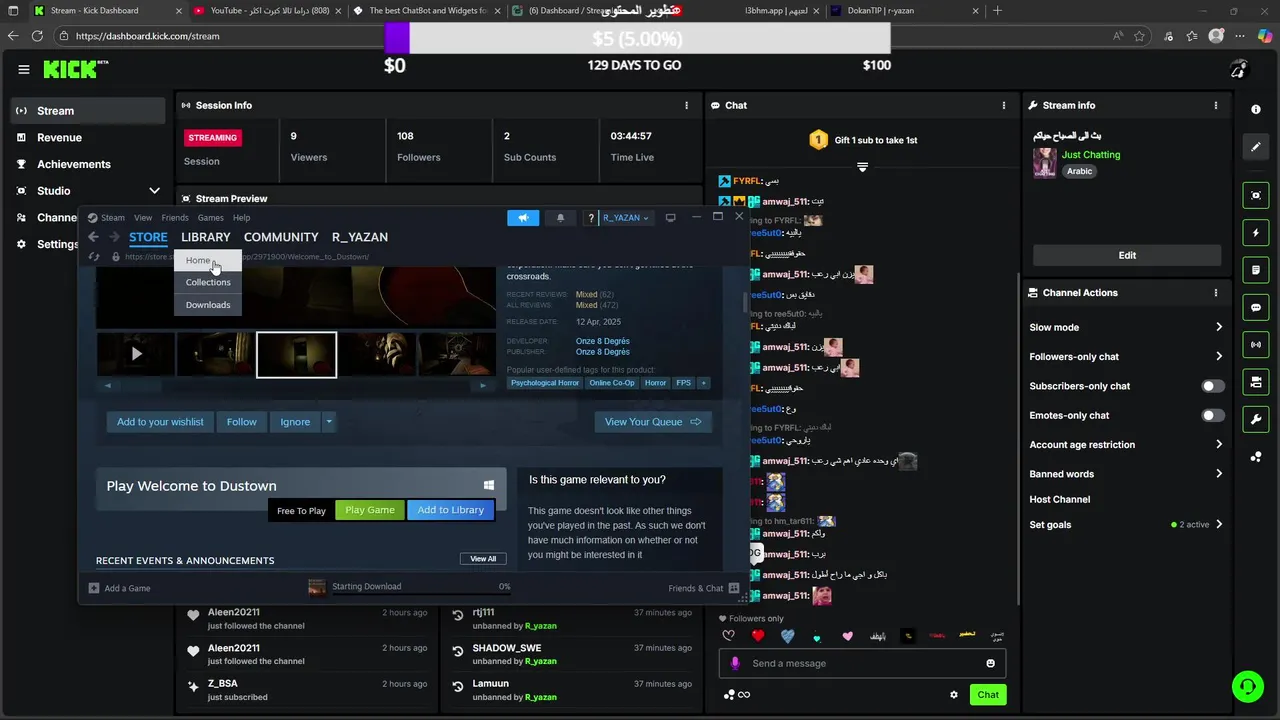Open chat settings gear beside Chat button
This screenshot has width=1280, height=720.
pos(953,694)
